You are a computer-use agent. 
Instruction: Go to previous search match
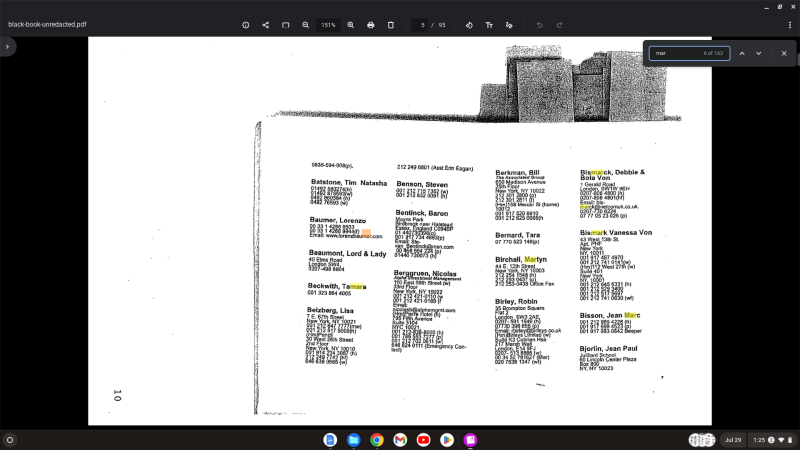742,53
